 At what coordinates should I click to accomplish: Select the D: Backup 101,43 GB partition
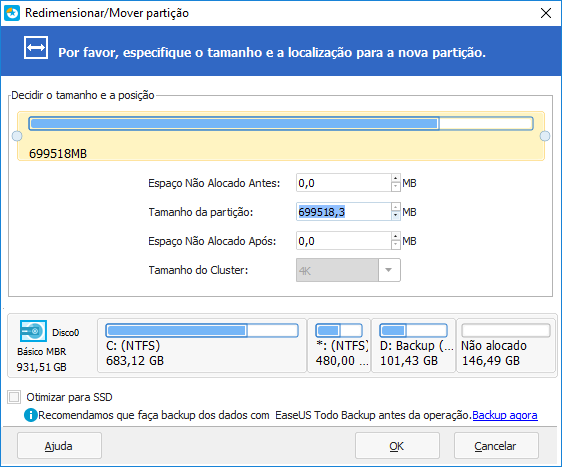[413, 346]
